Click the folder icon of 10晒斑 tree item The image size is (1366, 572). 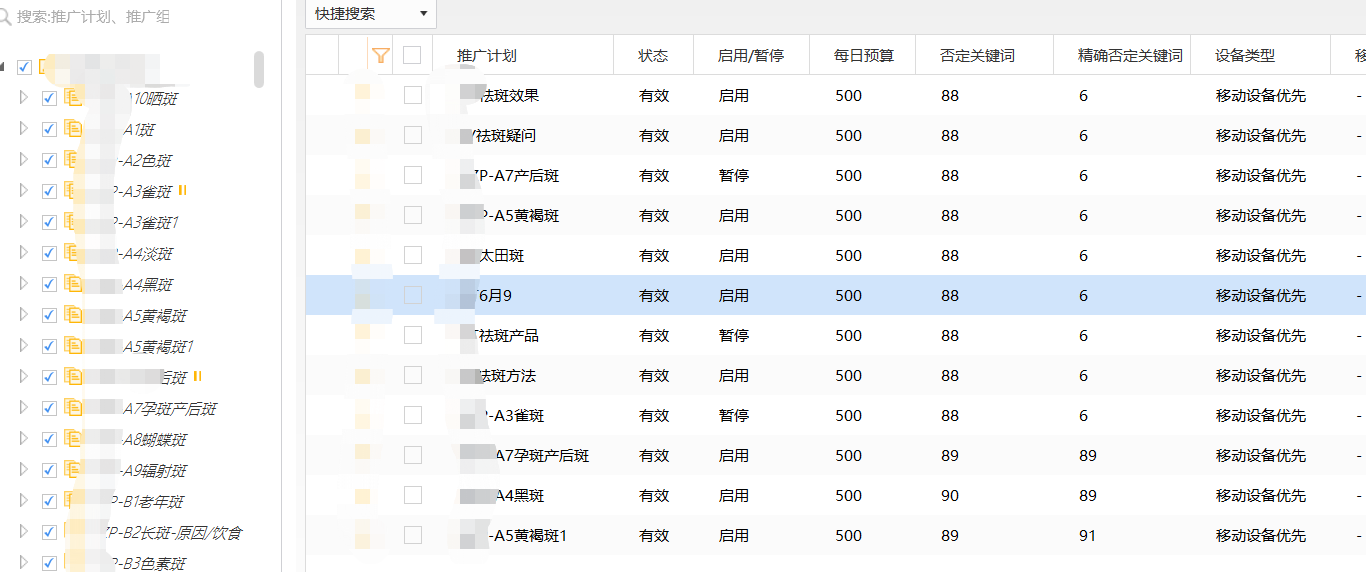(73, 98)
